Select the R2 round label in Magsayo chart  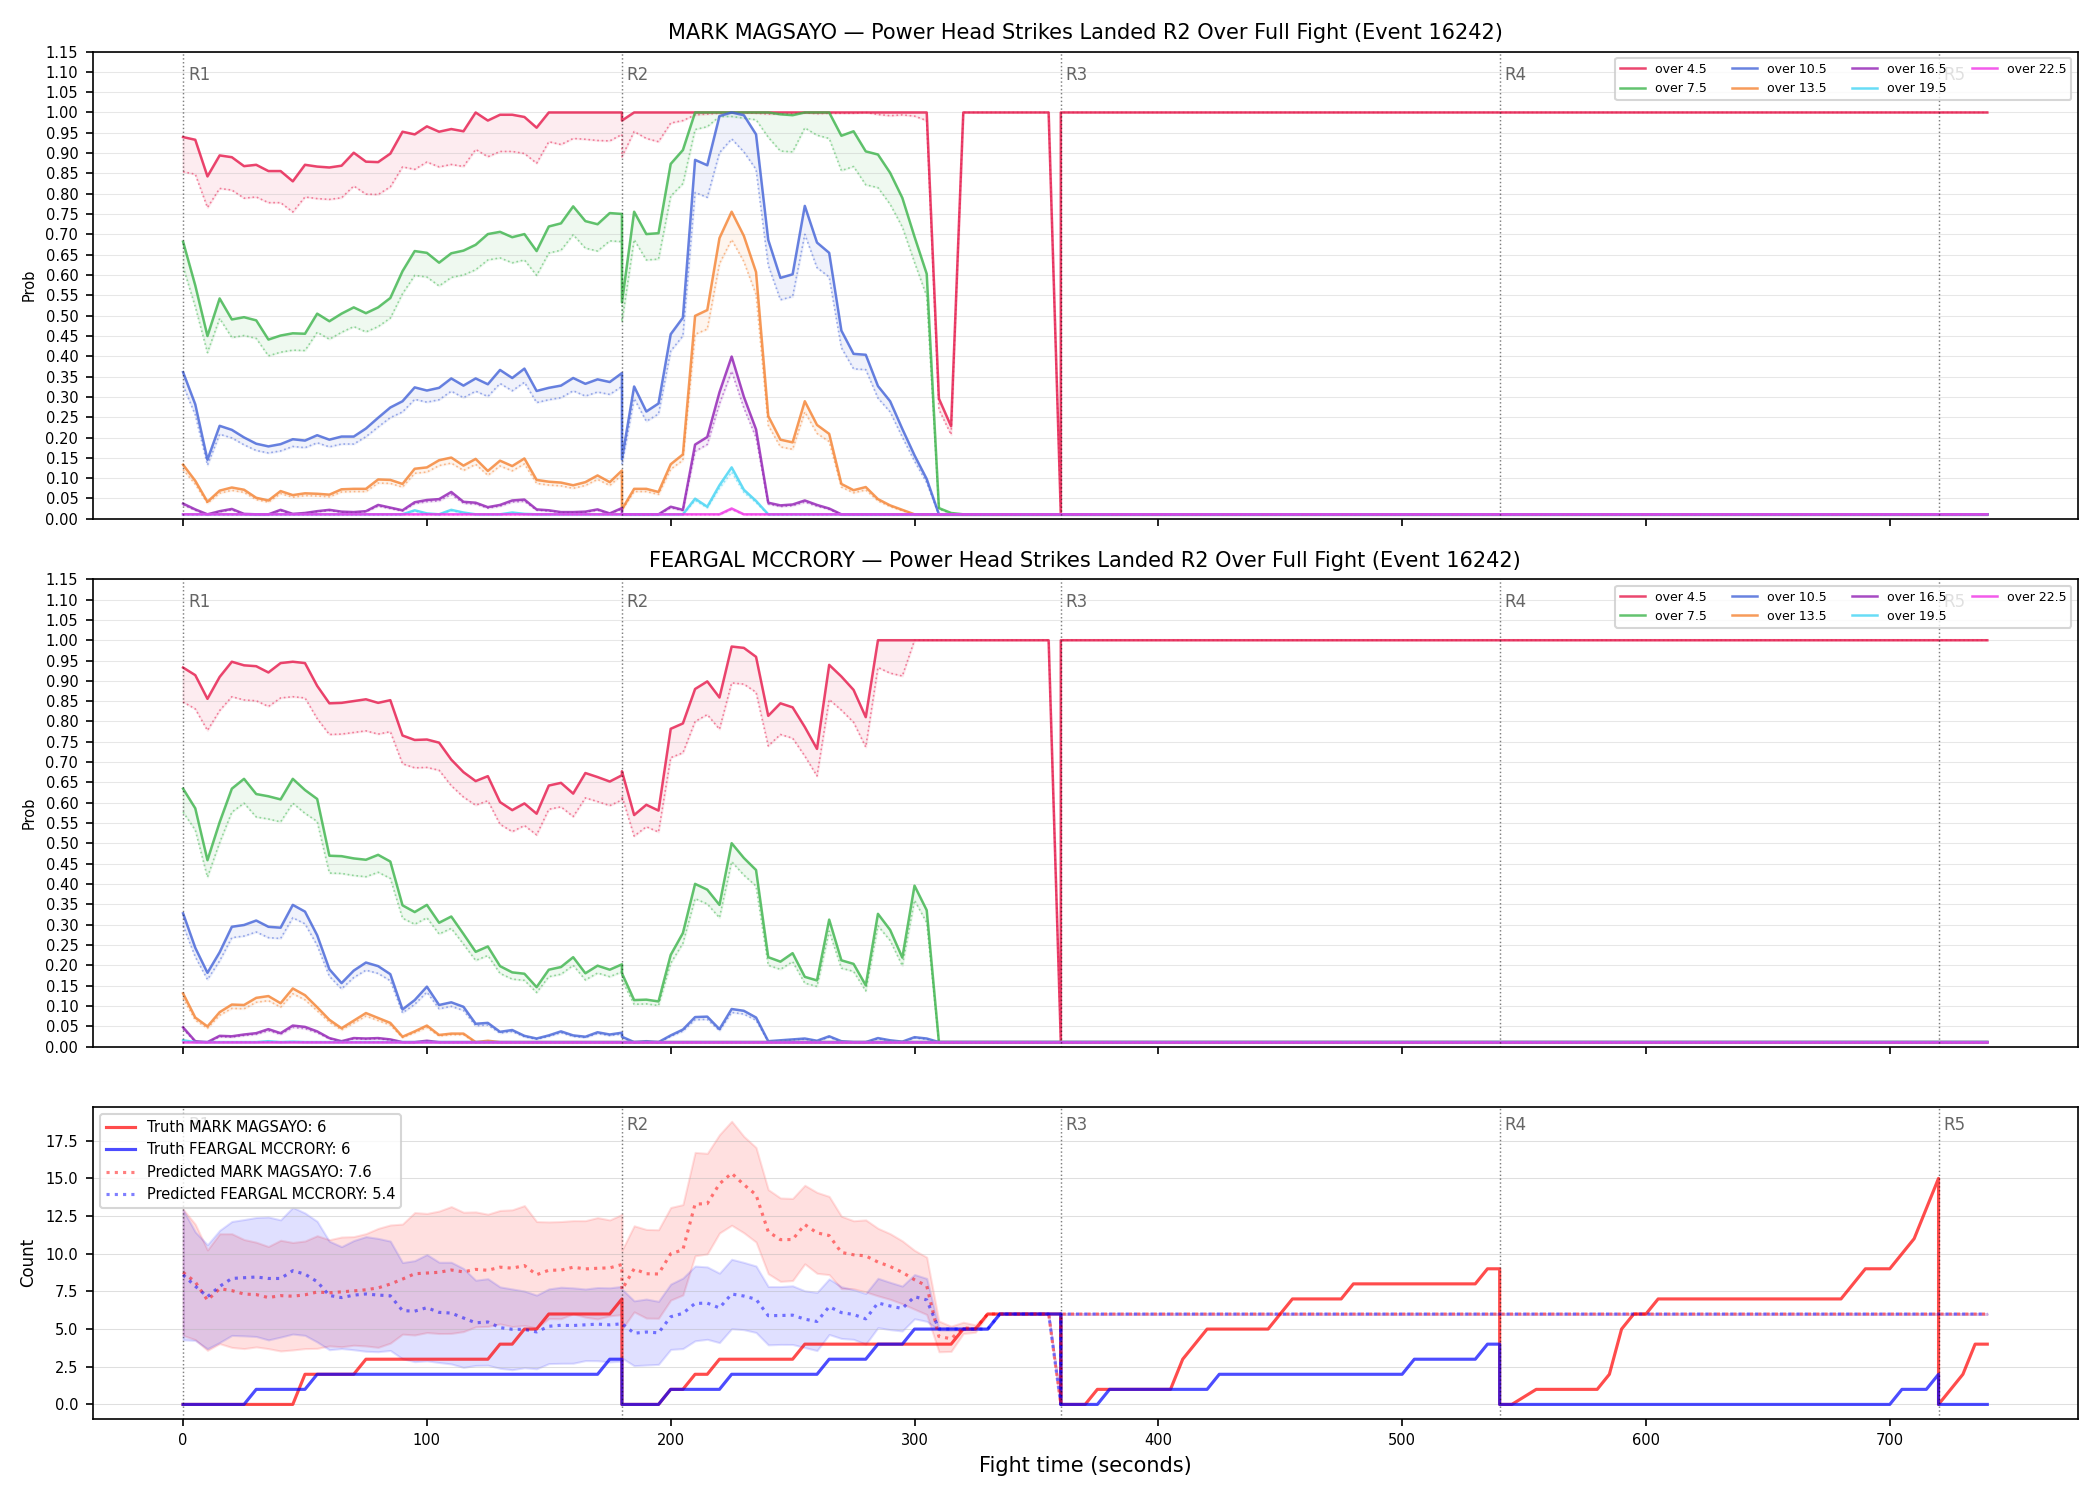pos(637,74)
